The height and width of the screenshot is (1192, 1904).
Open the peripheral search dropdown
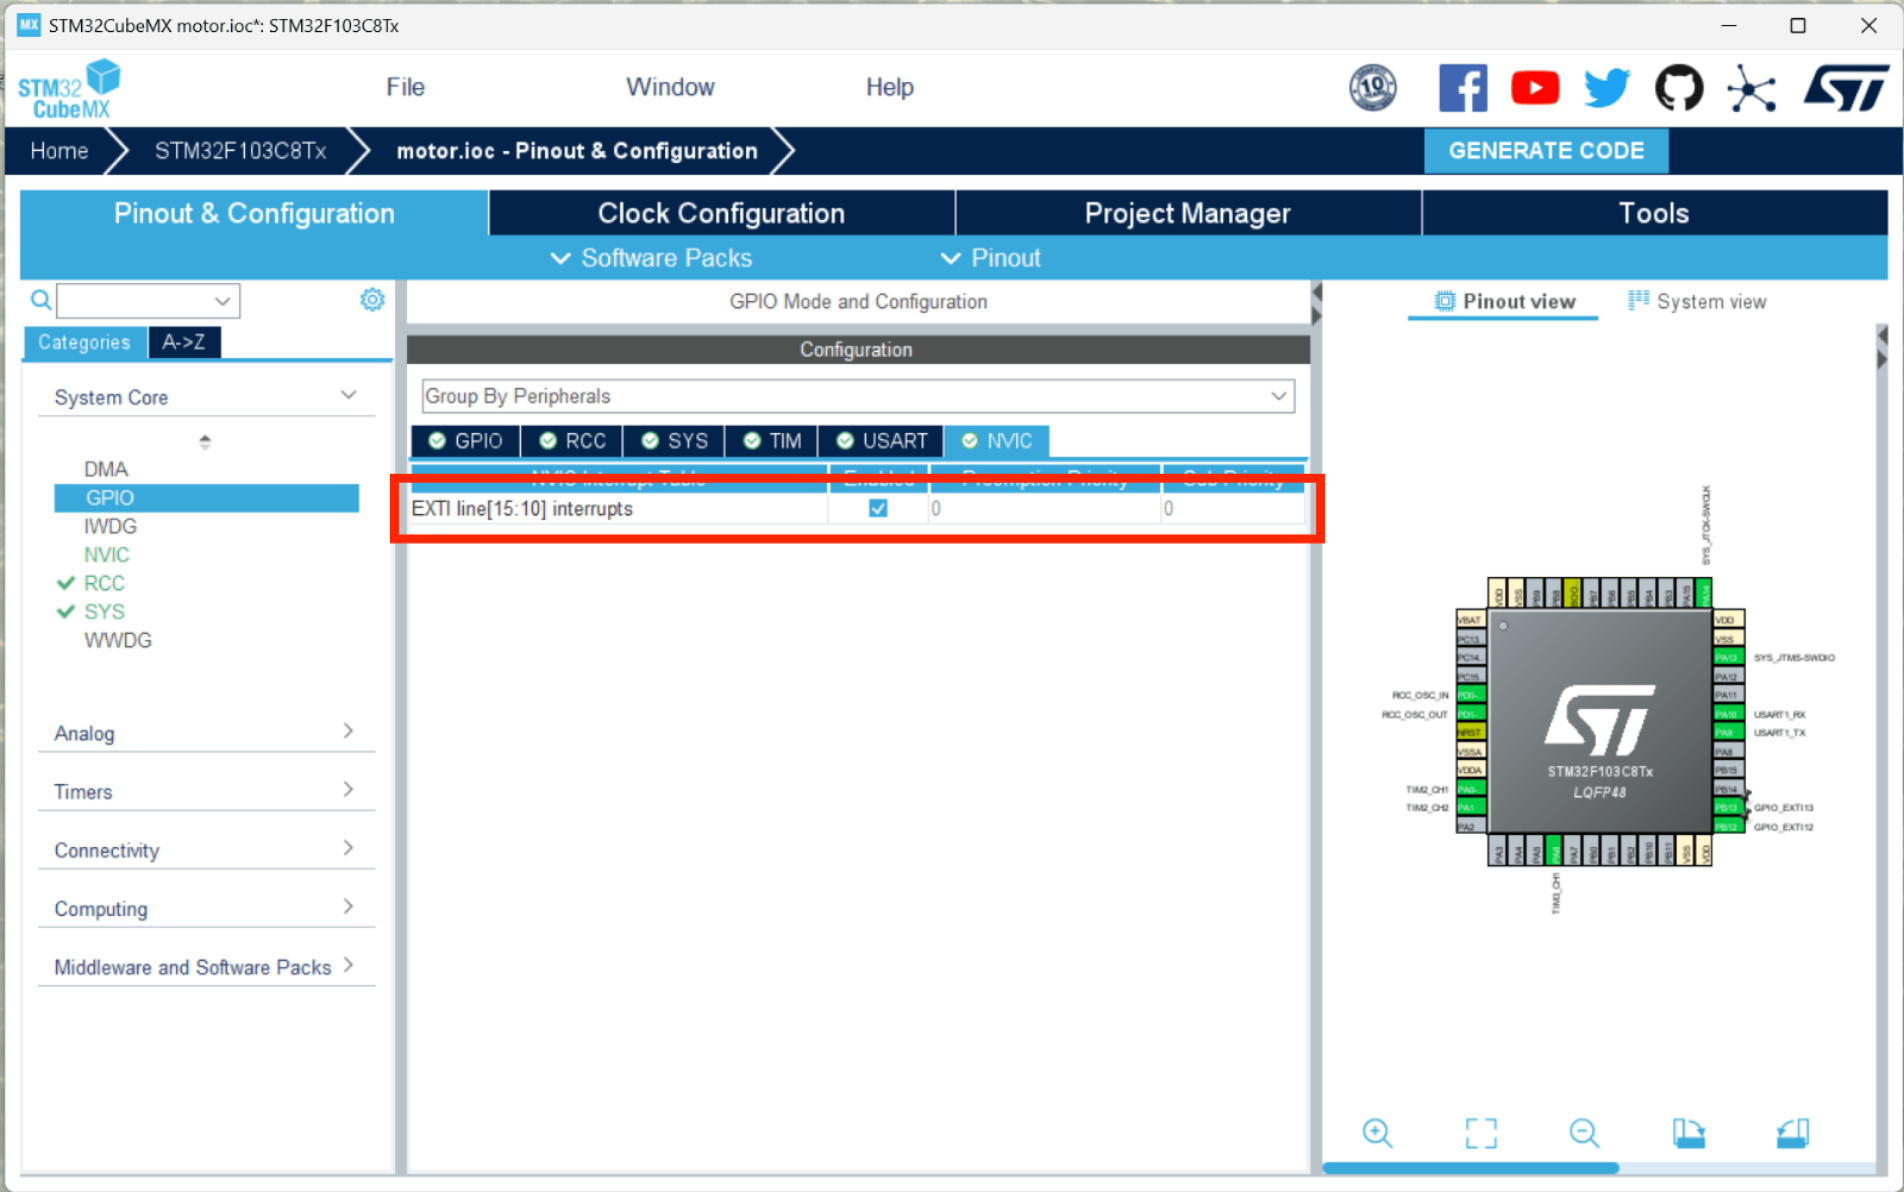[222, 300]
